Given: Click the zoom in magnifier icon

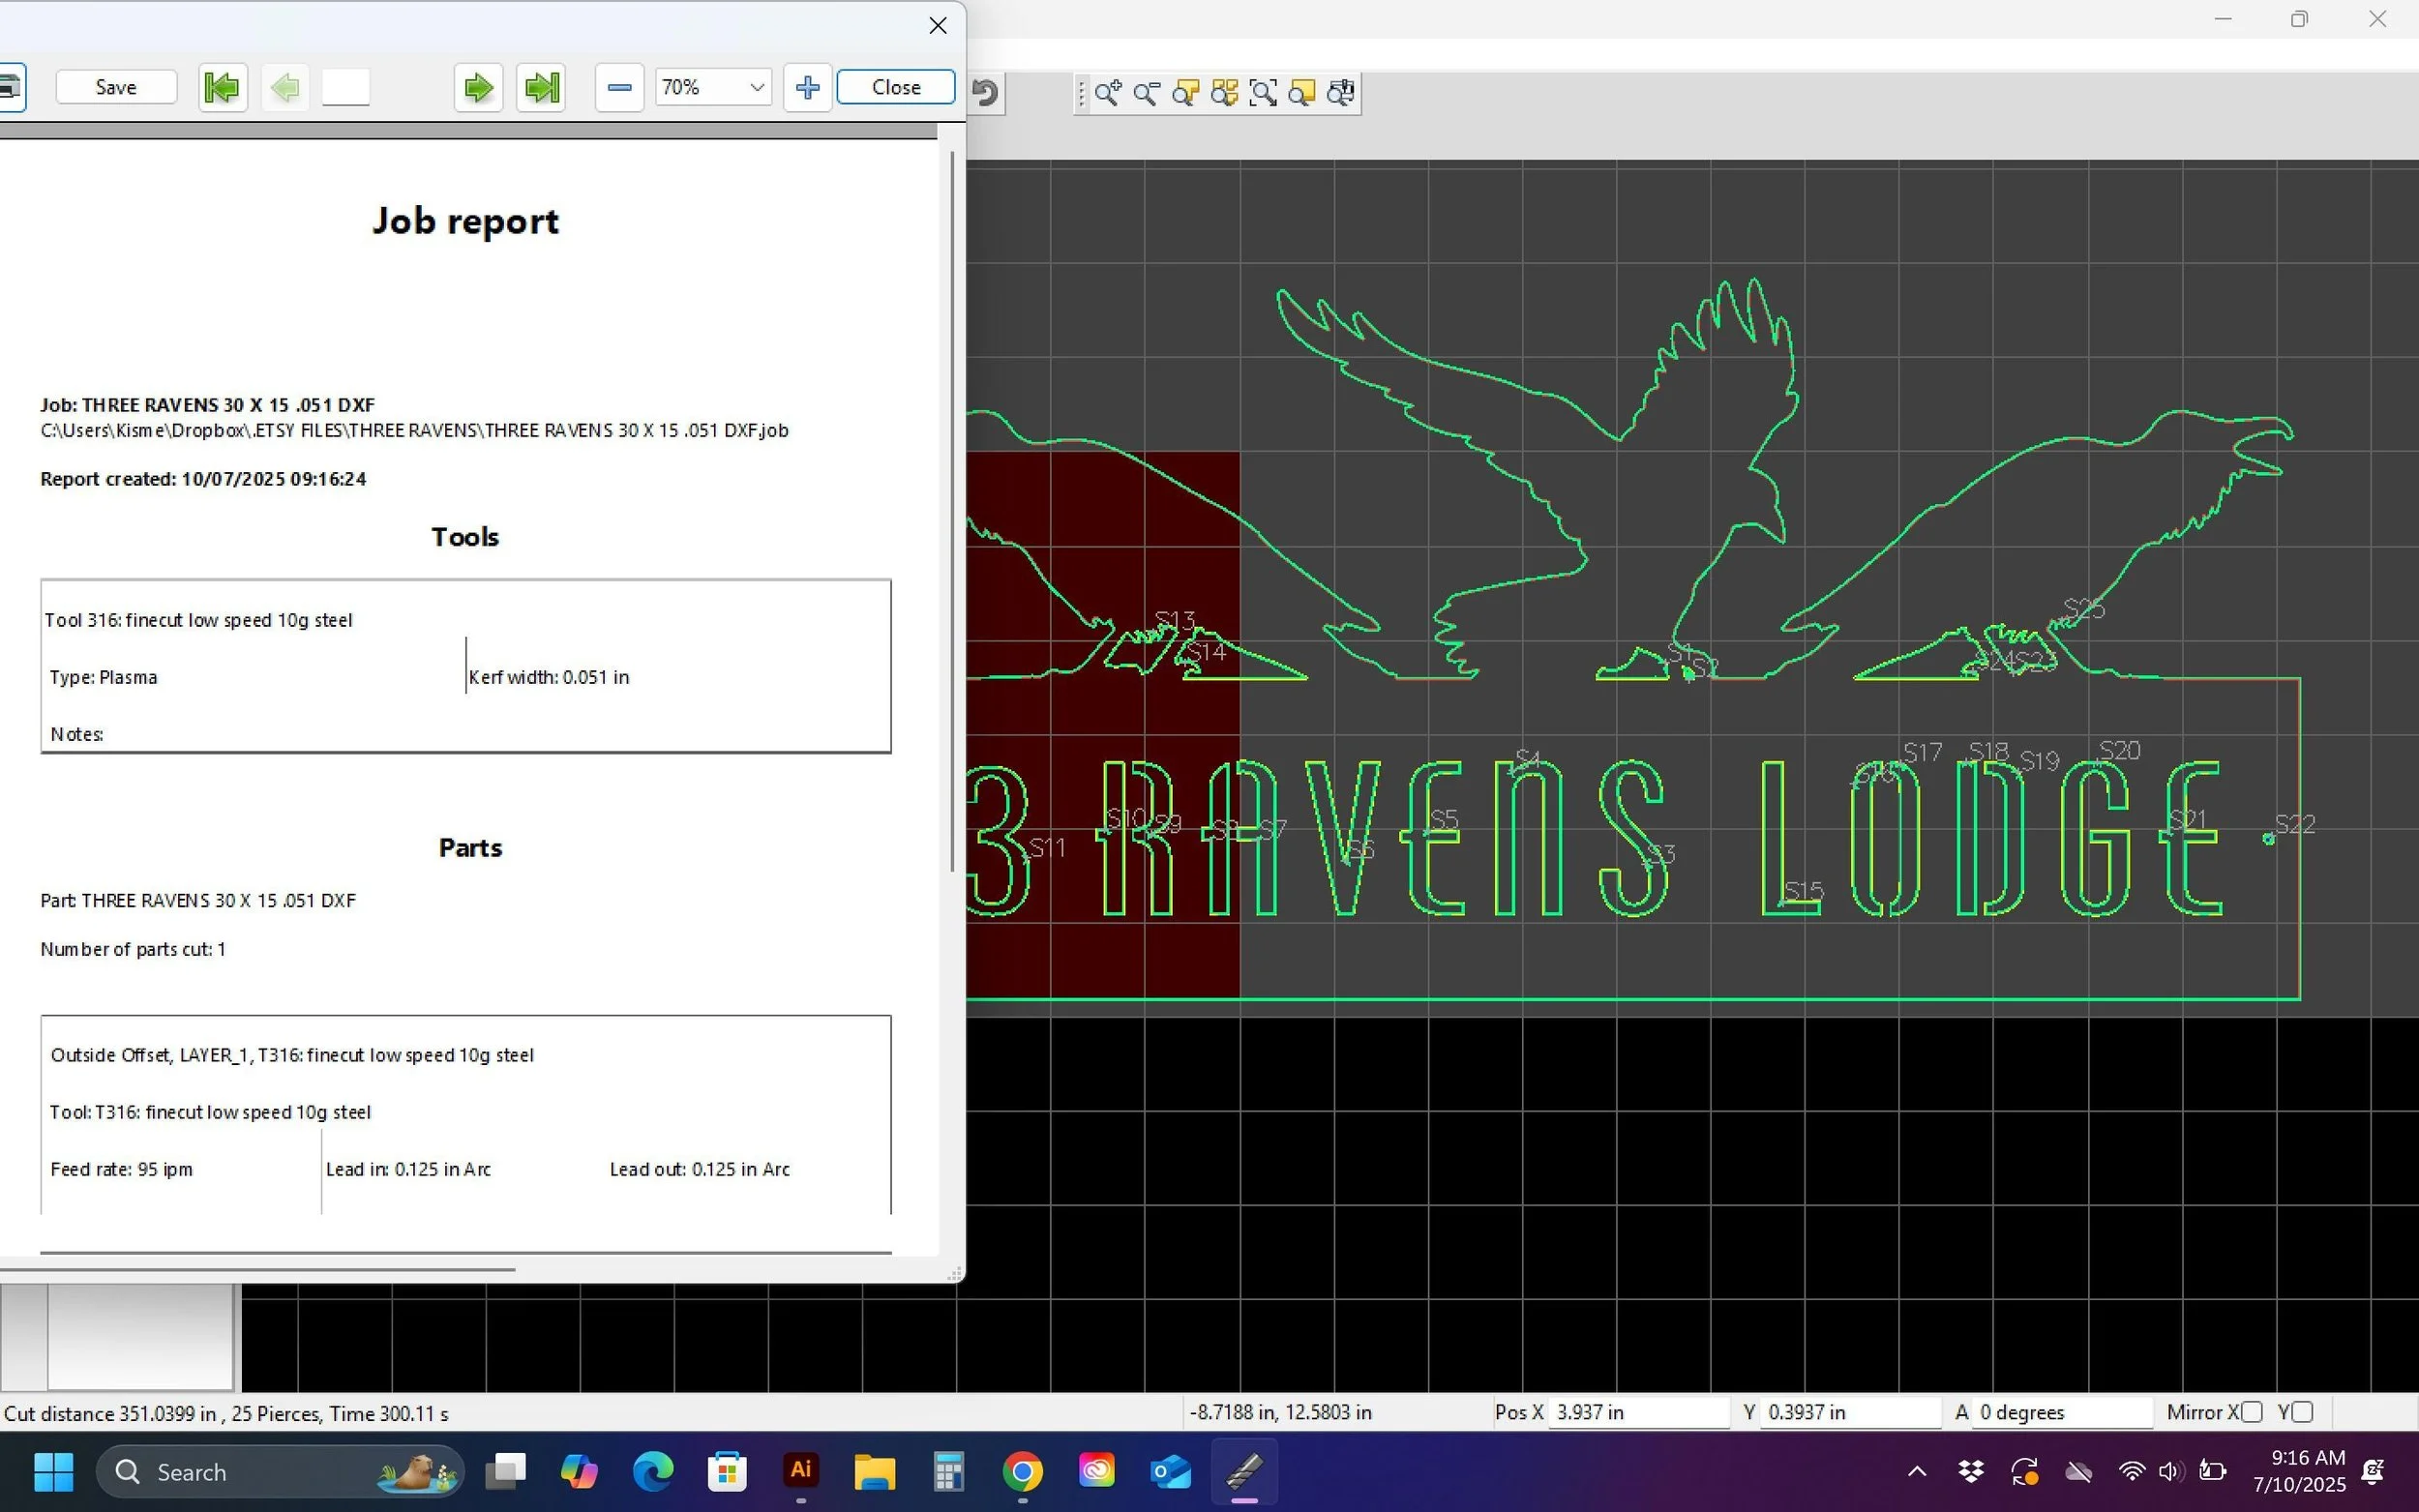Looking at the screenshot, I should [x=1108, y=93].
